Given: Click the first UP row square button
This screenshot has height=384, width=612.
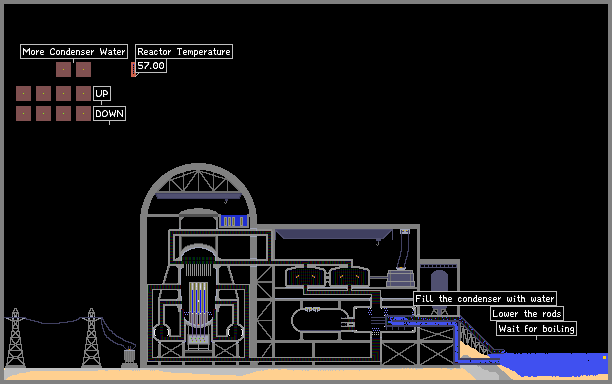Looking at the screenshot, I should [23, 94].
